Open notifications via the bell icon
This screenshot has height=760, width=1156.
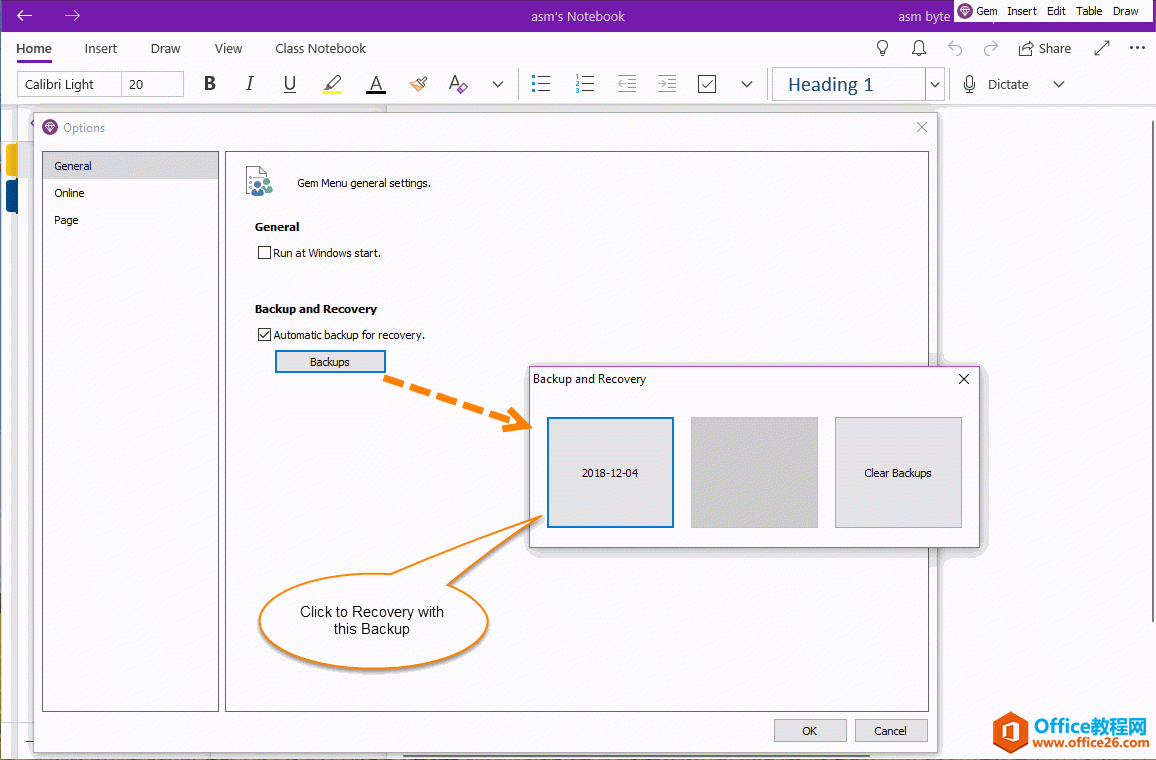918,48
